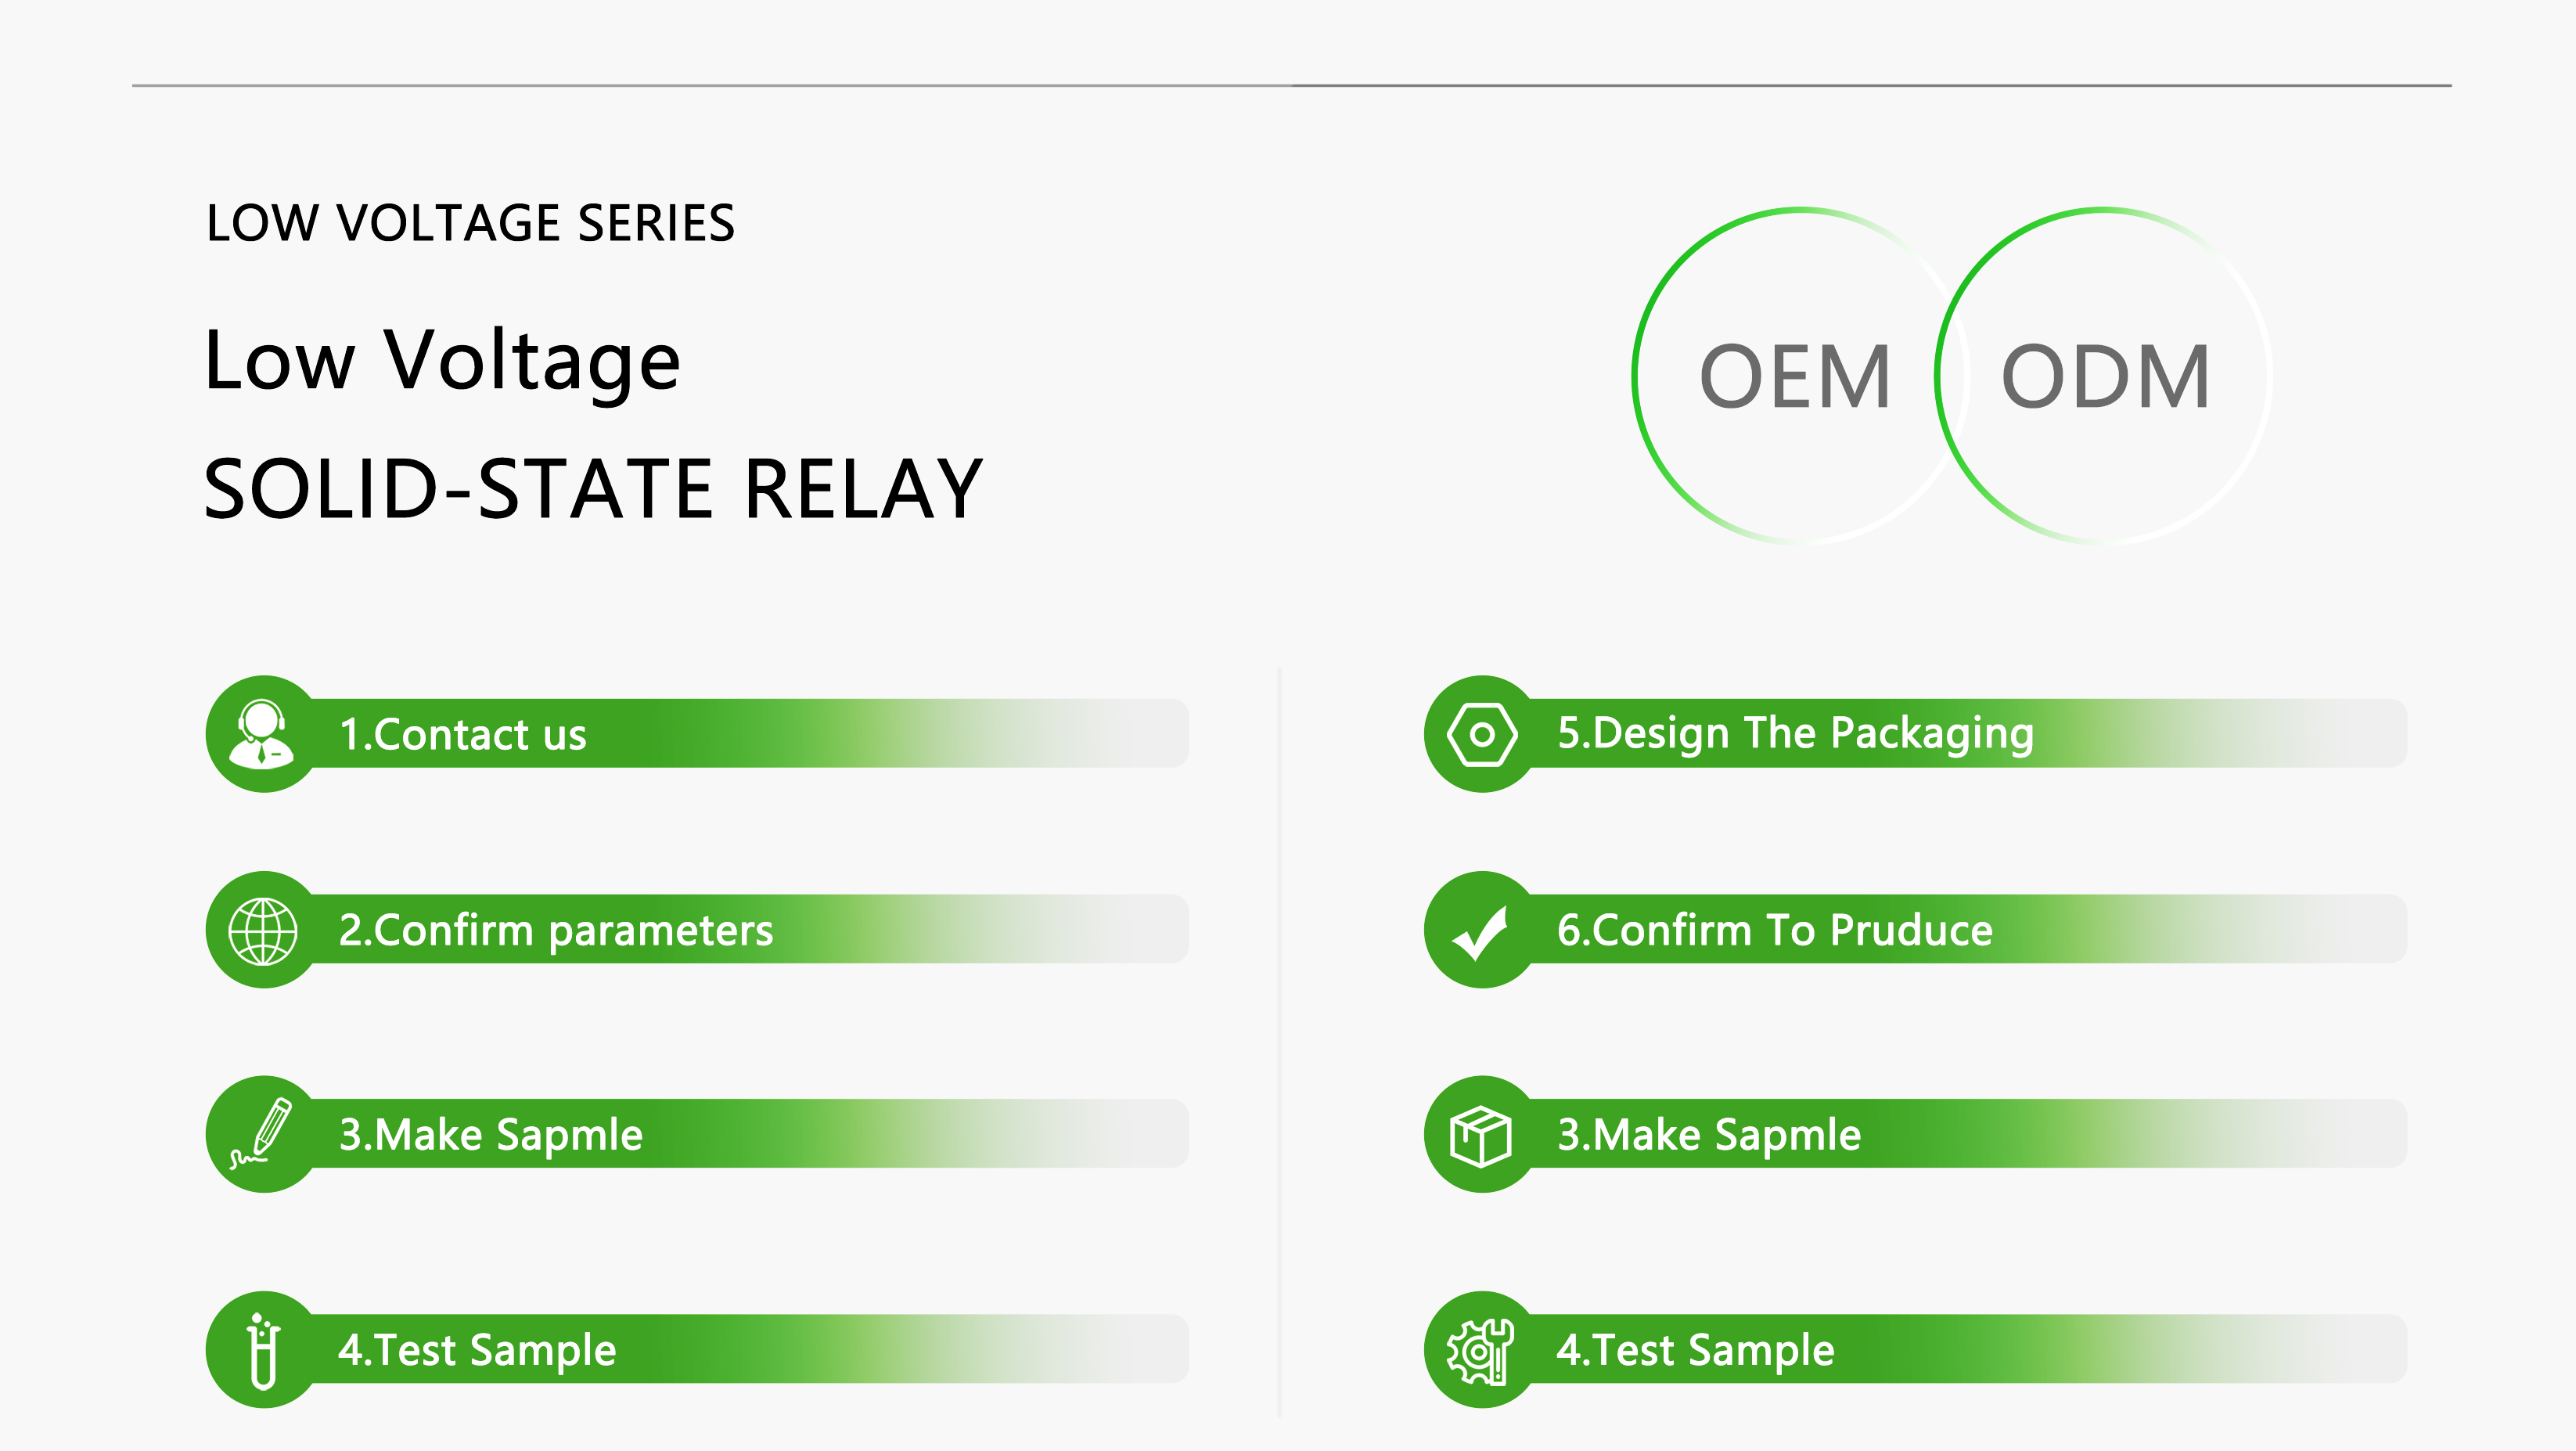Click the customer service headset icon

pyautogui.click(x=262, y=733)
